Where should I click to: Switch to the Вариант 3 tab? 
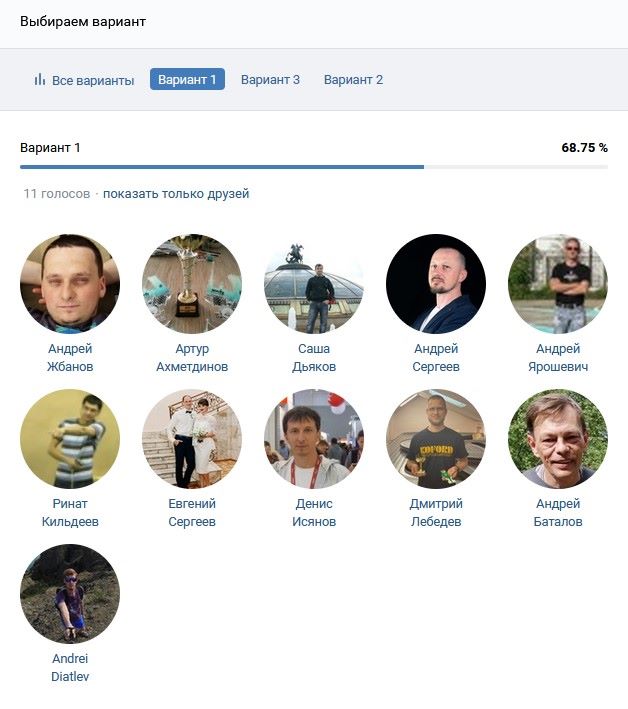[270, 80]
